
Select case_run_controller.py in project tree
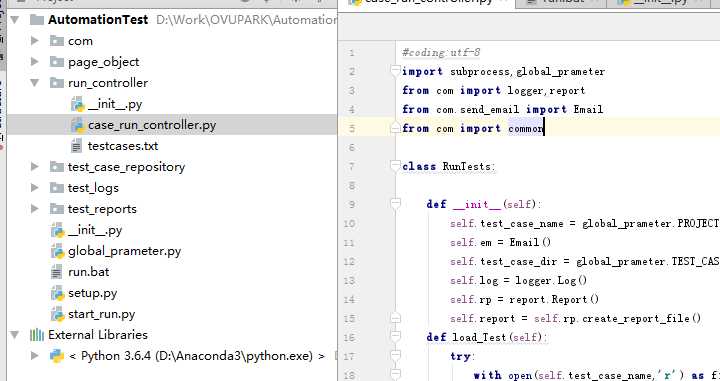click(x=152, y=125)
